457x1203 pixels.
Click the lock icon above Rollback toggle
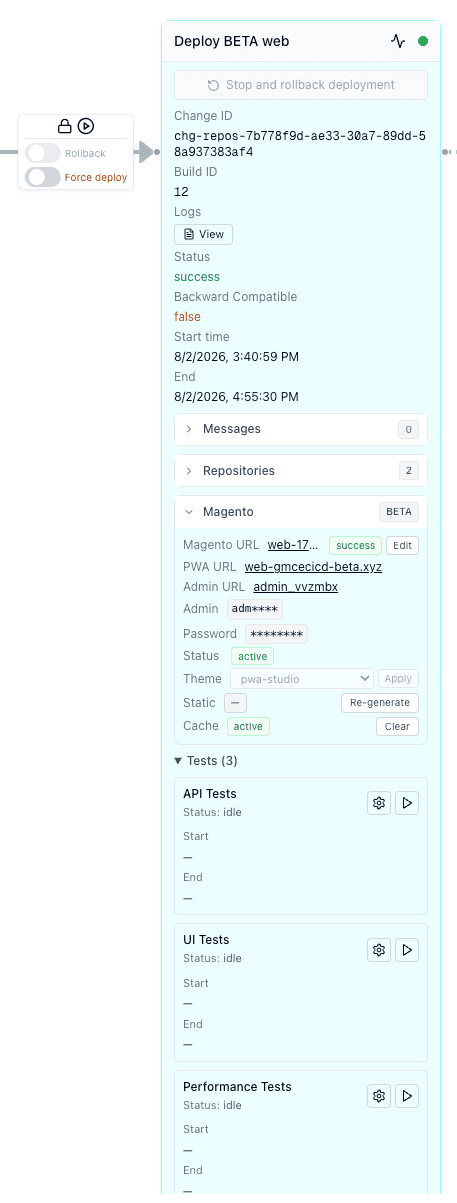click(x=65, y=126)
